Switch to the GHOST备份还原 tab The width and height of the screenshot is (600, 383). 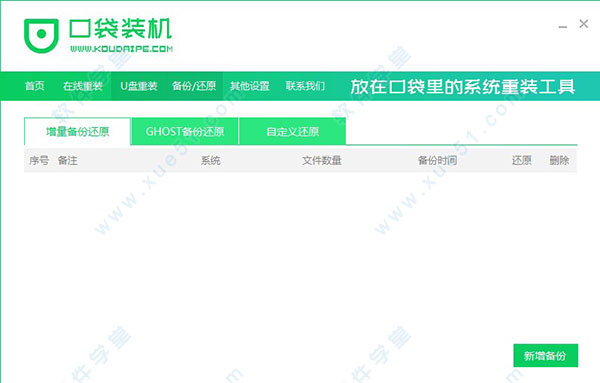(x=185, y=132)
